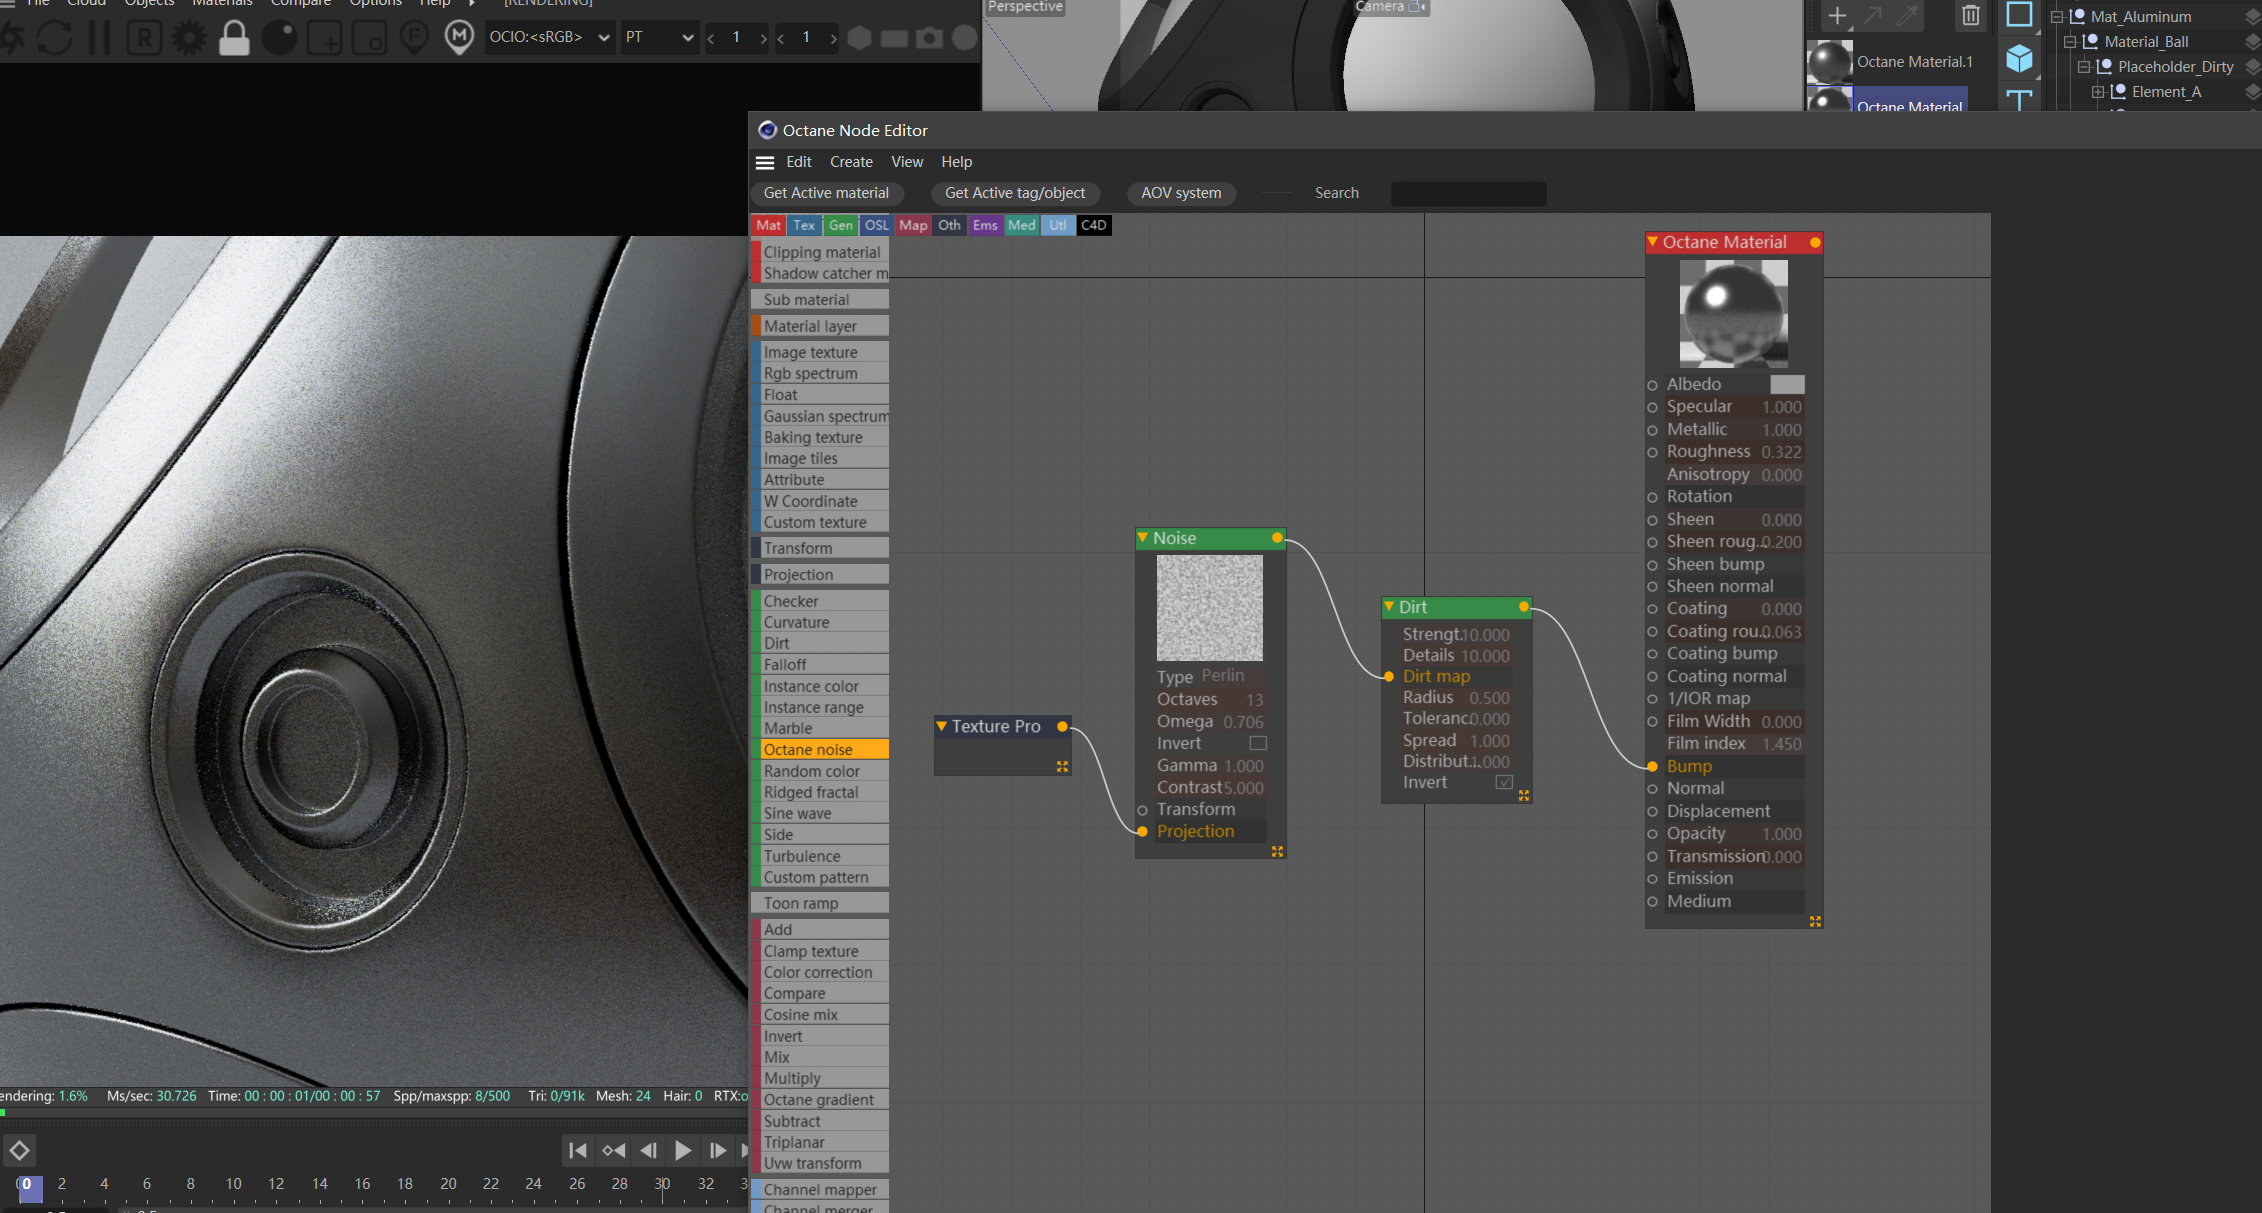Open the View menu in Node Editor
This screenshot has width=2262, height=1213.
click(907, 162)
